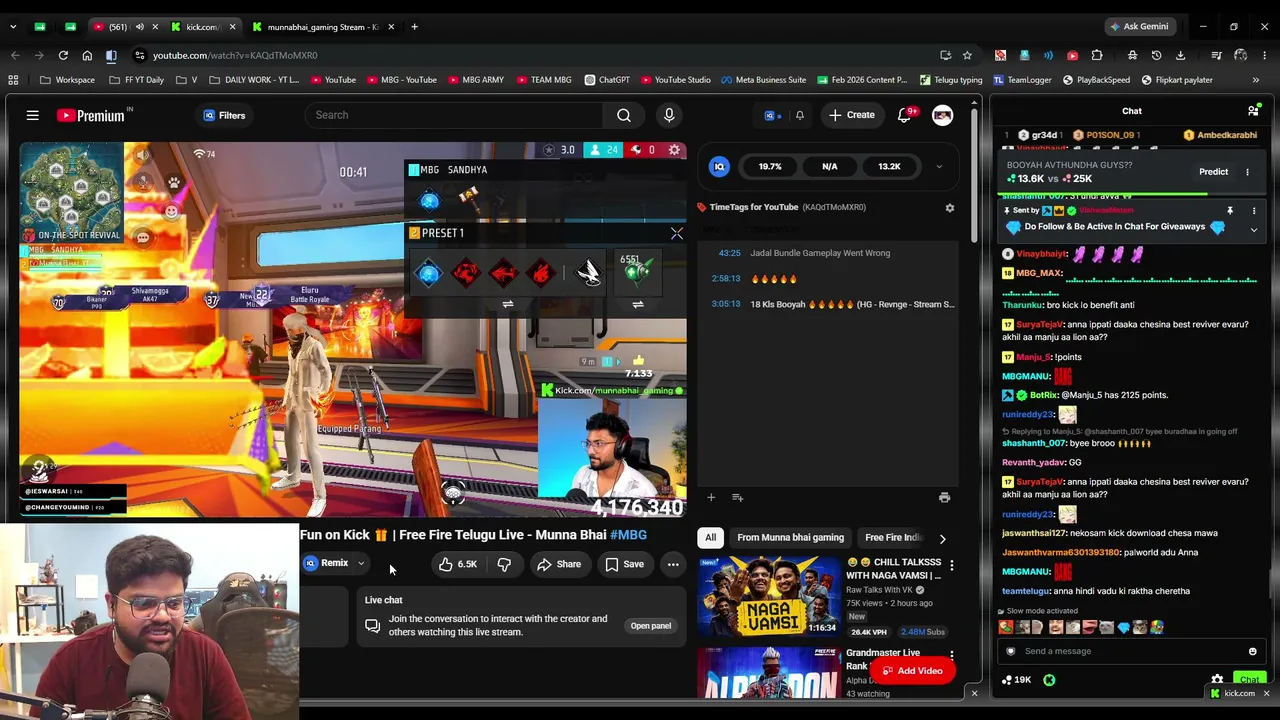Open more actions menu beside Save

click(x=673, y=564)
